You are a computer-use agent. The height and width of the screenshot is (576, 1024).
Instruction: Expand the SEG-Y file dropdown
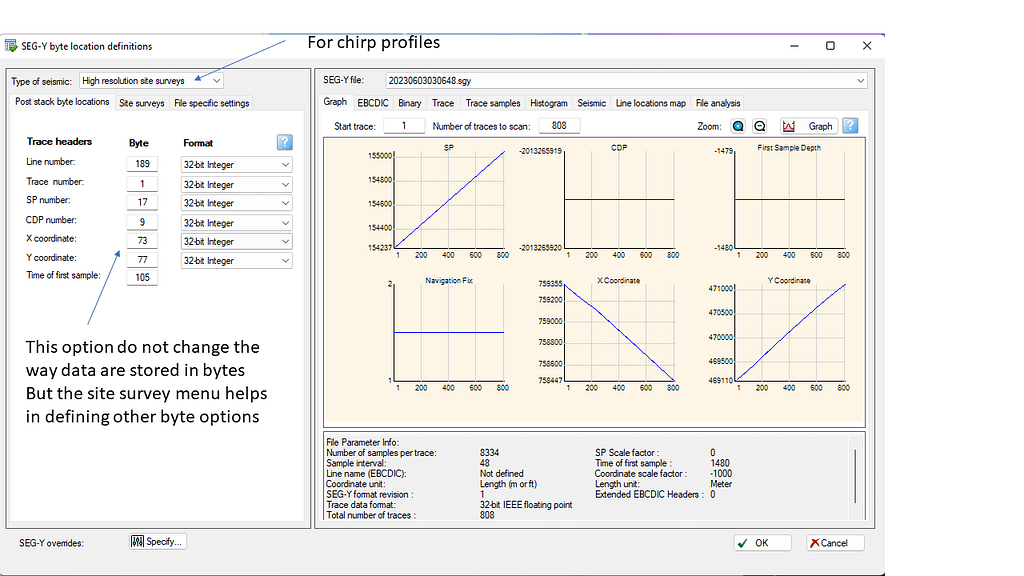860,81
